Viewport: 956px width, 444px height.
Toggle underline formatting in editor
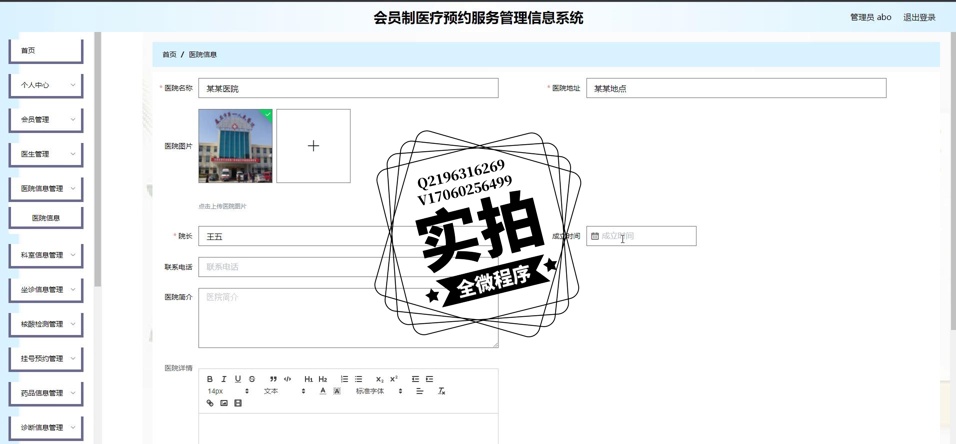(238, 379)
